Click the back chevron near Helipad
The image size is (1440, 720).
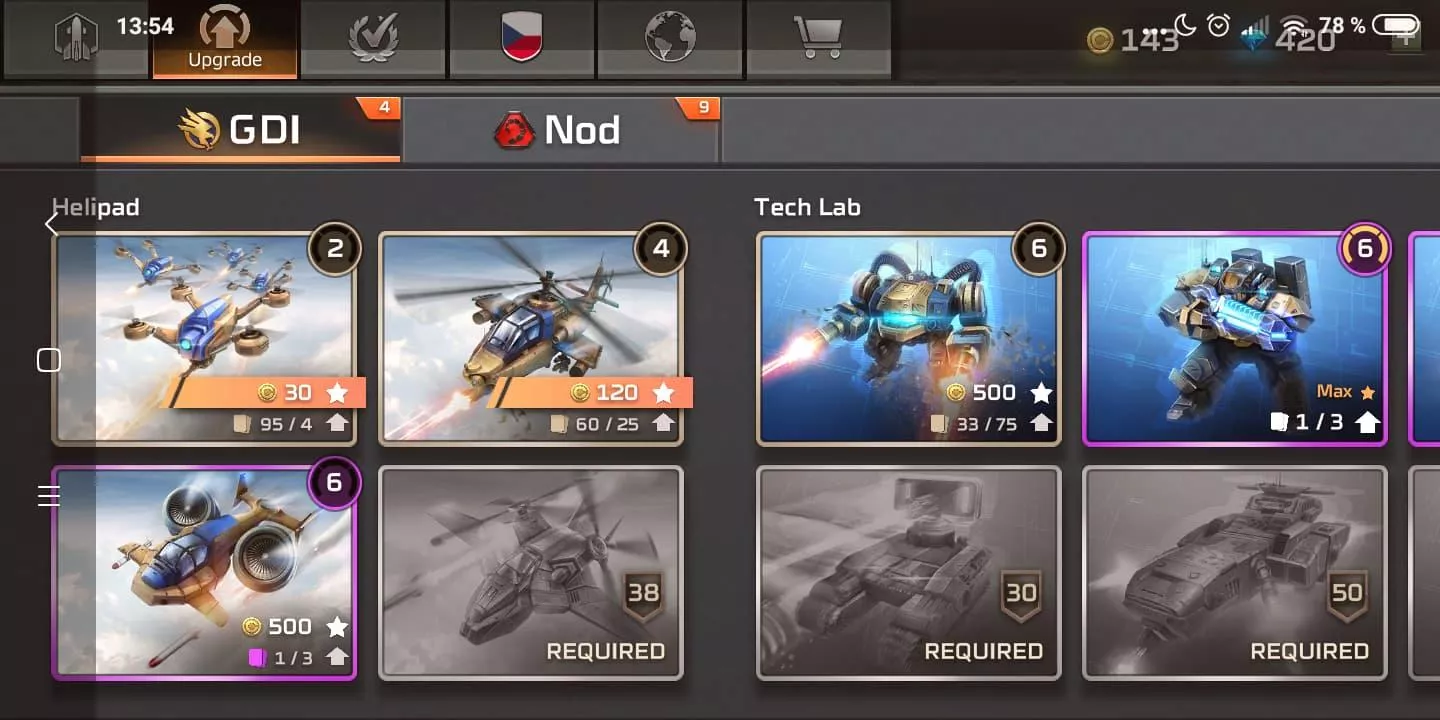(x=52, y=224)
